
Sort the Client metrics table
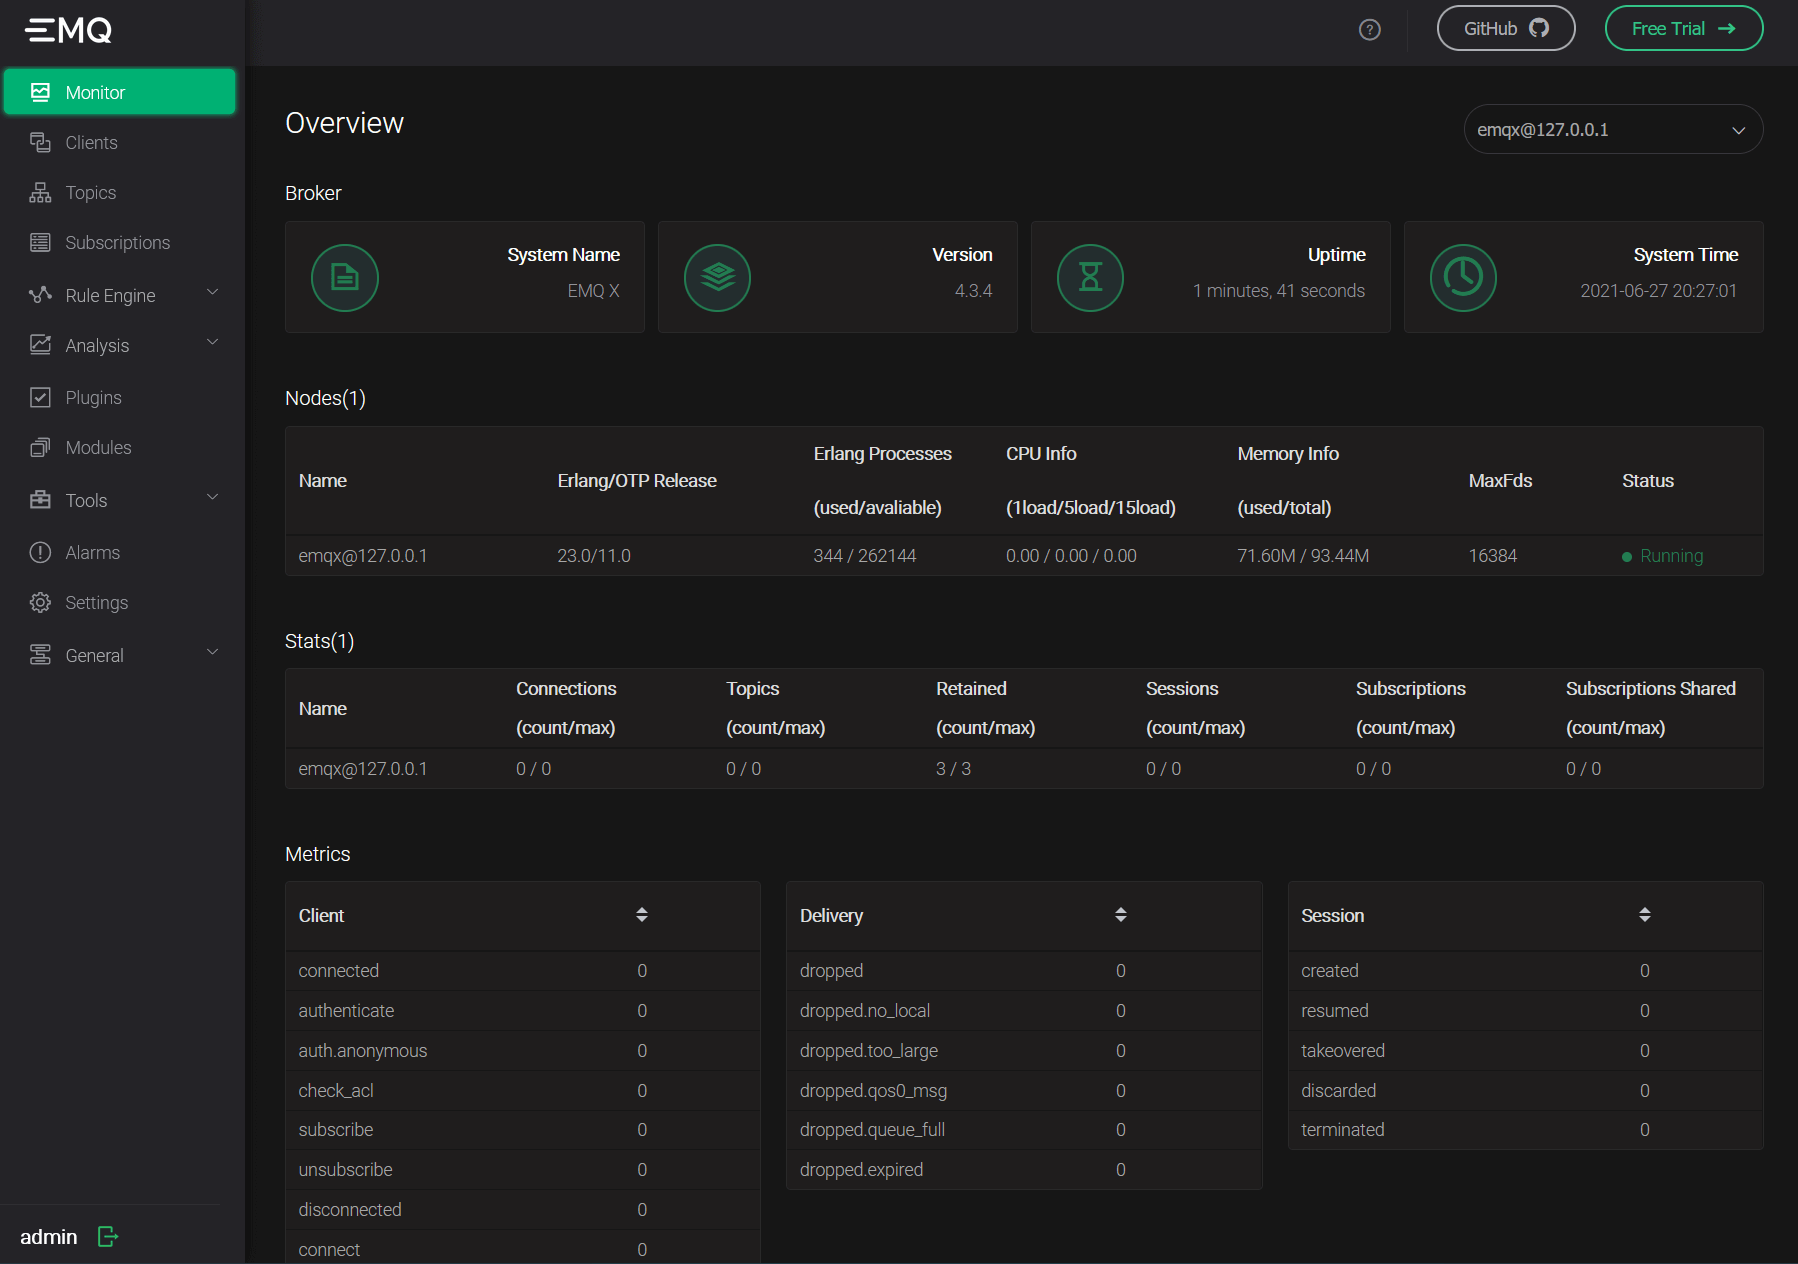642,915
